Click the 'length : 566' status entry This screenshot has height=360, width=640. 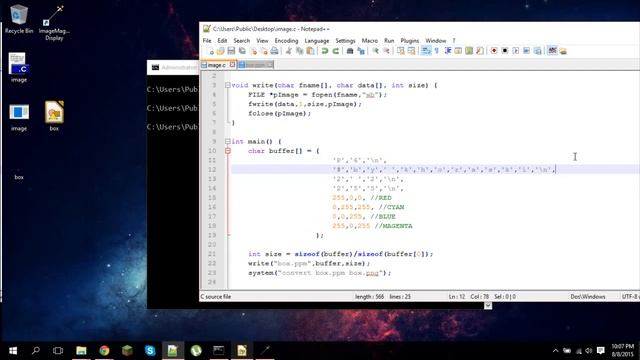tap(369, 297)
